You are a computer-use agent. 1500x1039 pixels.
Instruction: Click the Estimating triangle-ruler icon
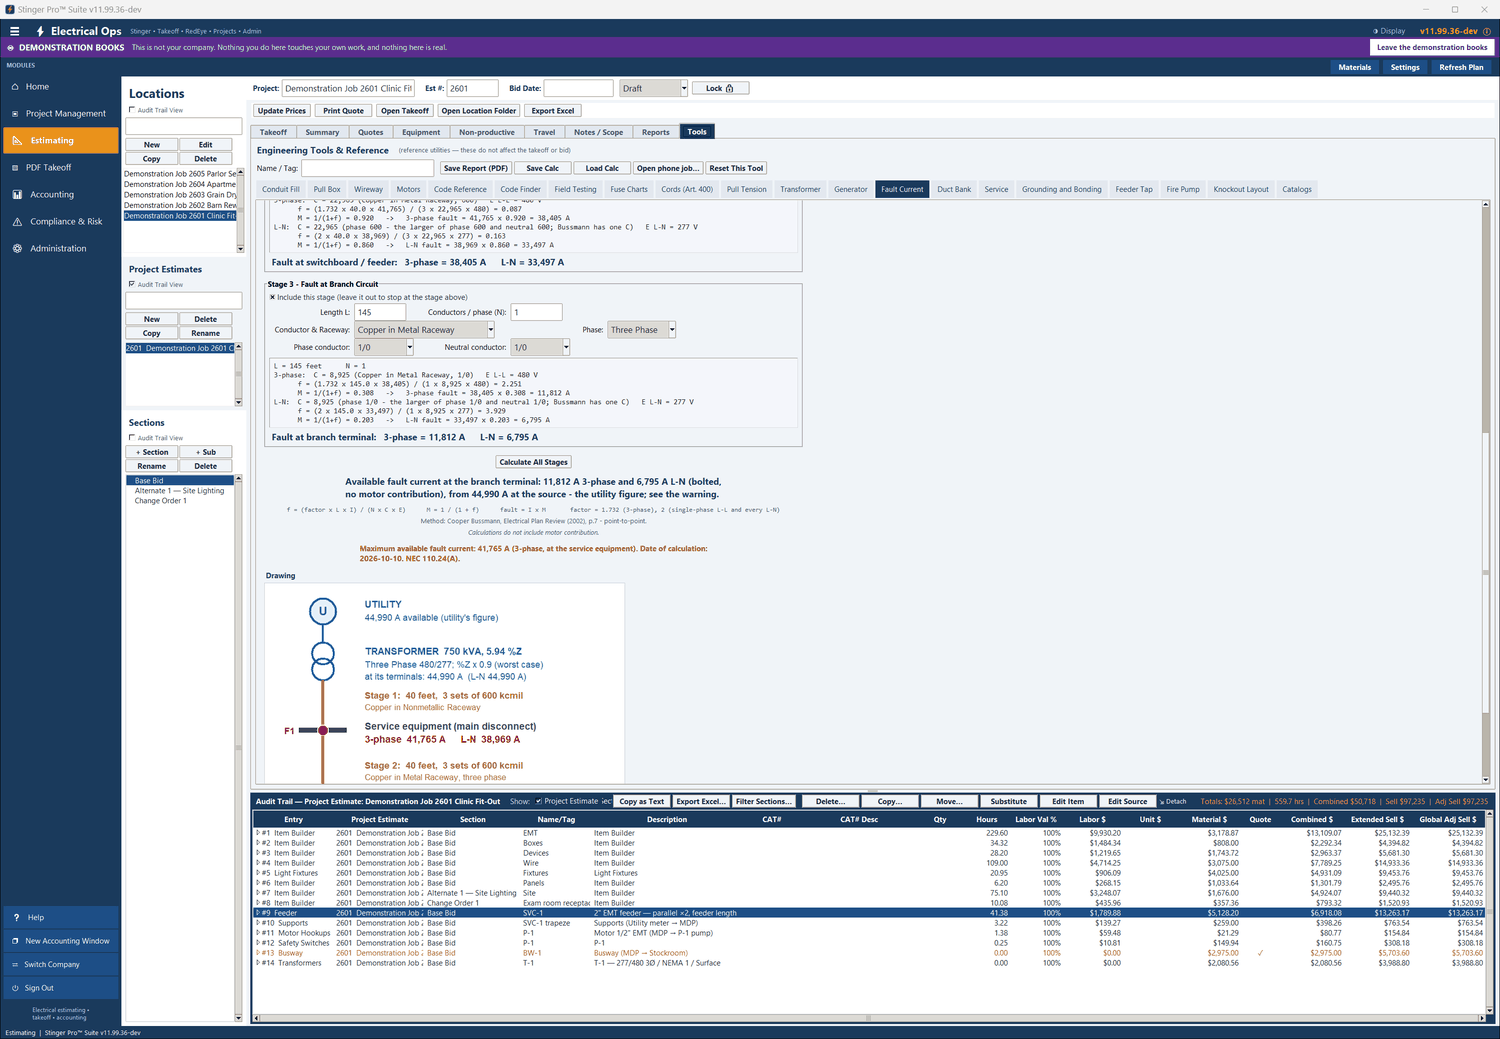(17, 141)
